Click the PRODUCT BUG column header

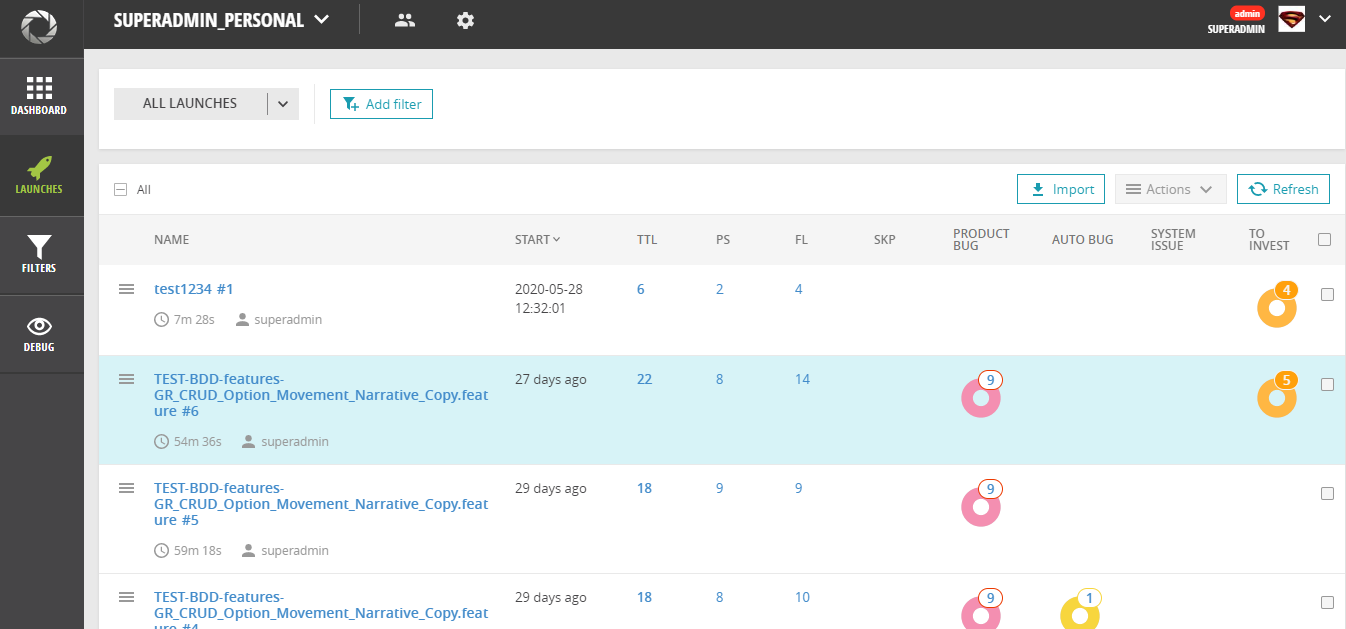coord(981,239)
